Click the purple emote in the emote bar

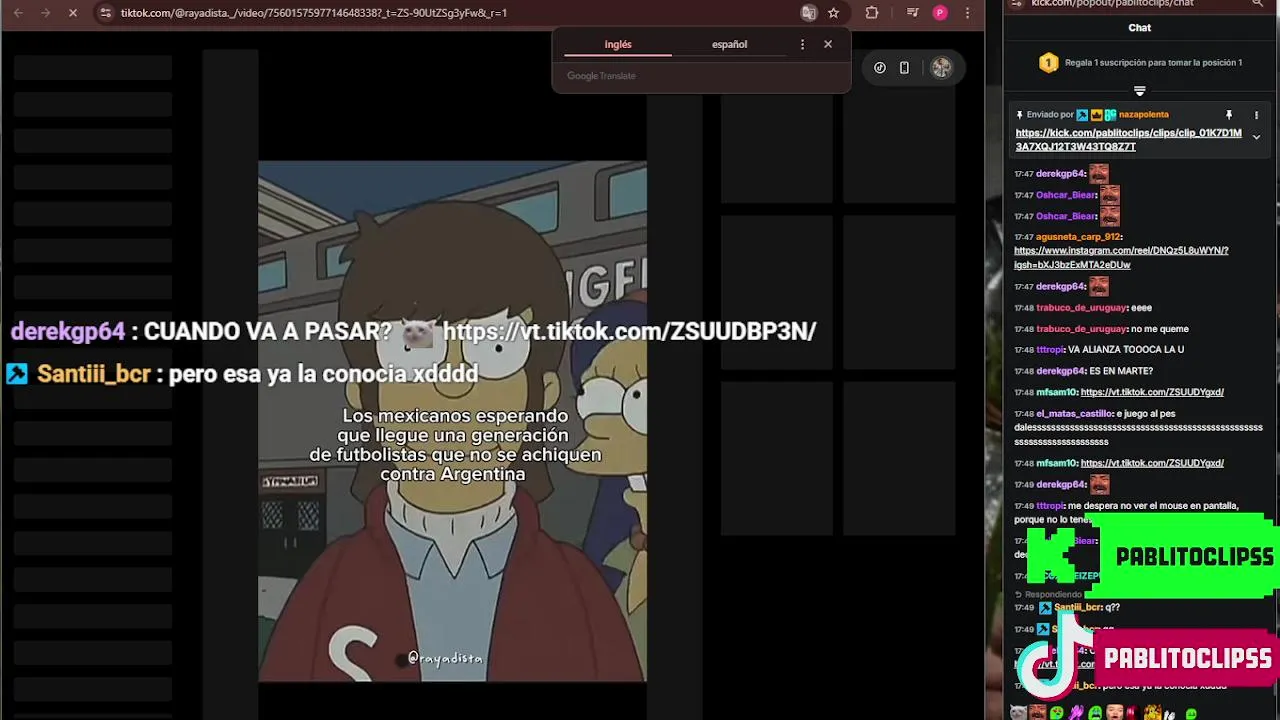pyautogui.click(x=1076, y=713)
